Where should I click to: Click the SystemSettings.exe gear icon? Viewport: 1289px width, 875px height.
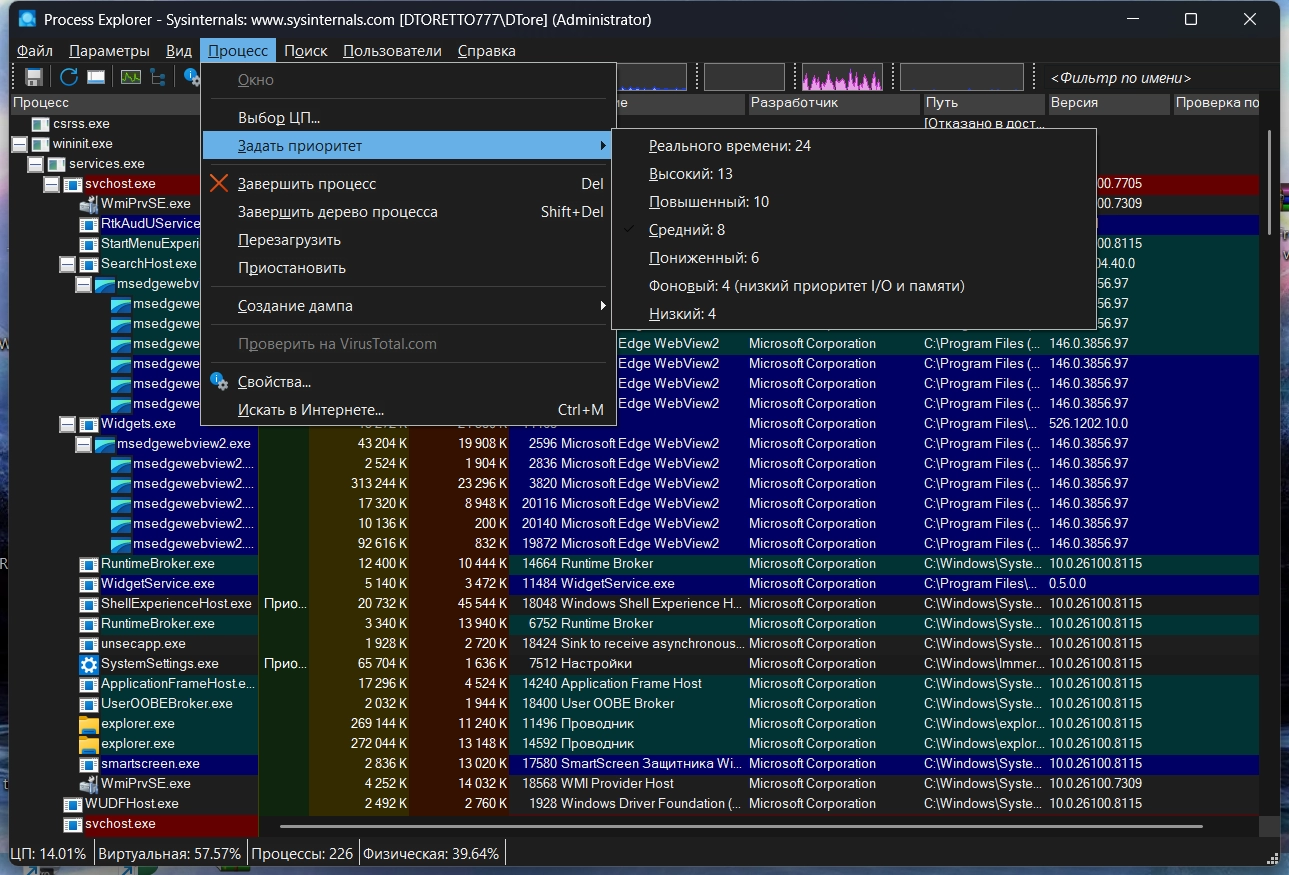pyautogui.click(x=88, y=664)
